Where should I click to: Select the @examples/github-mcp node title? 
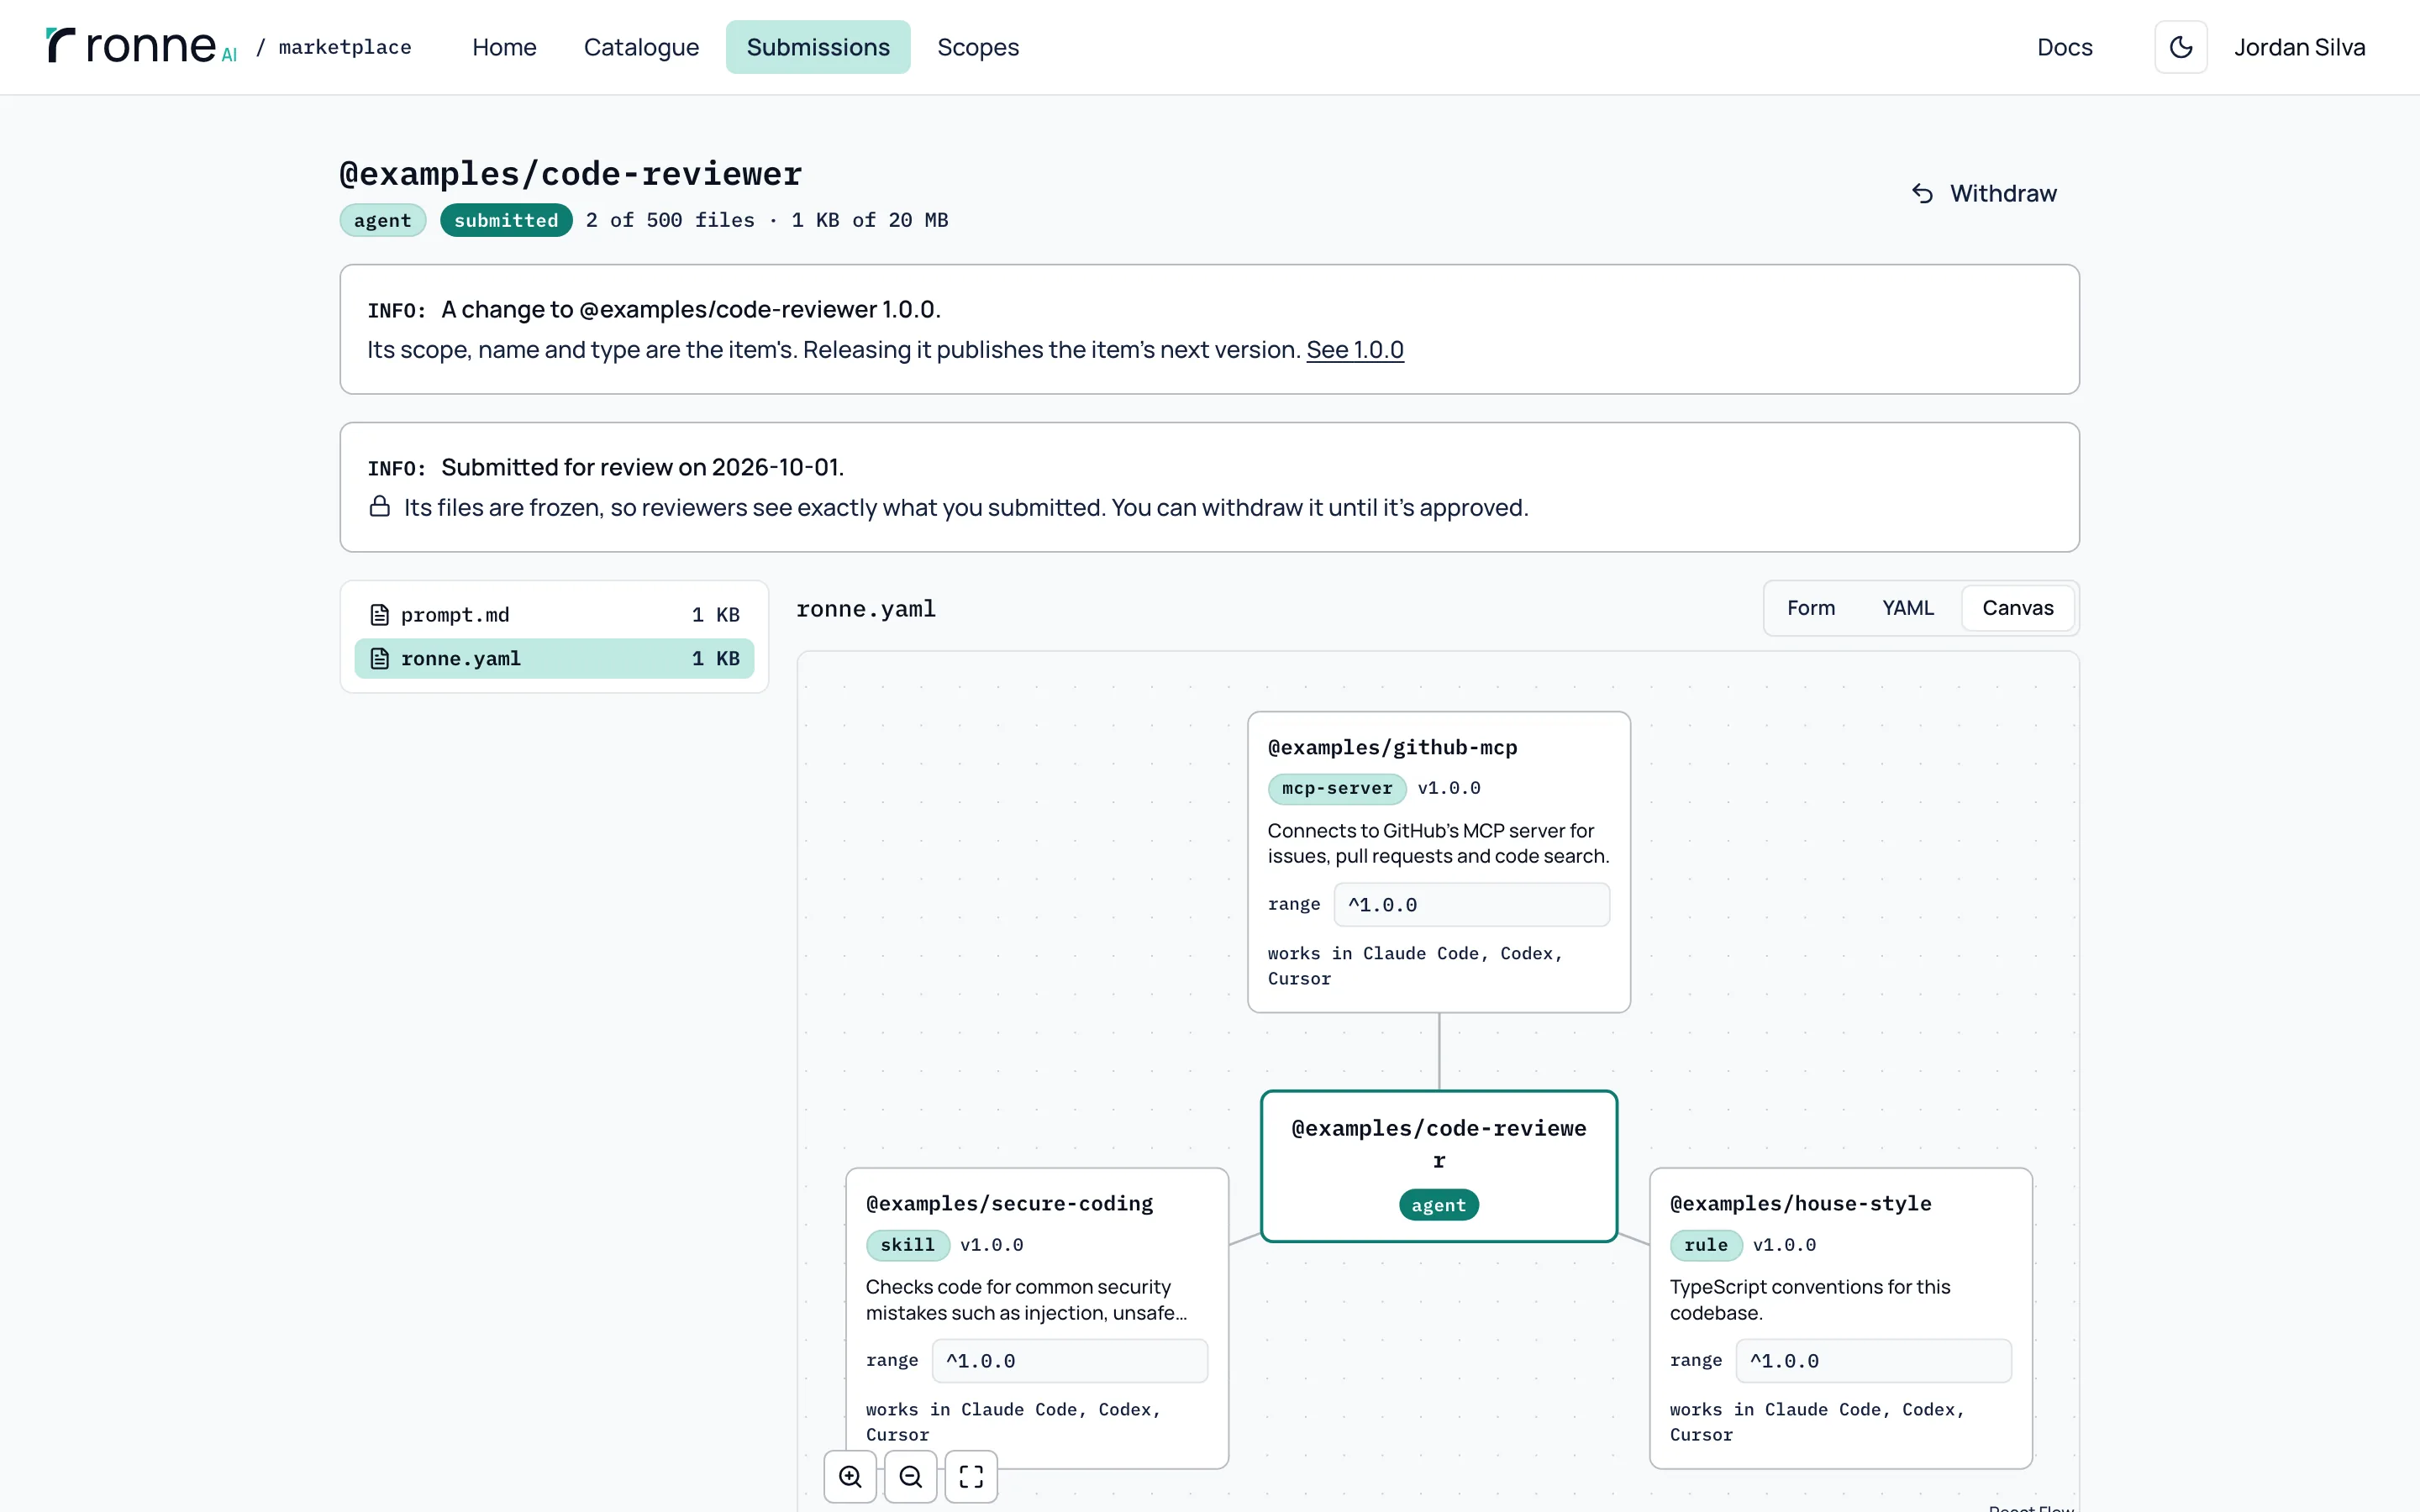1392,747
